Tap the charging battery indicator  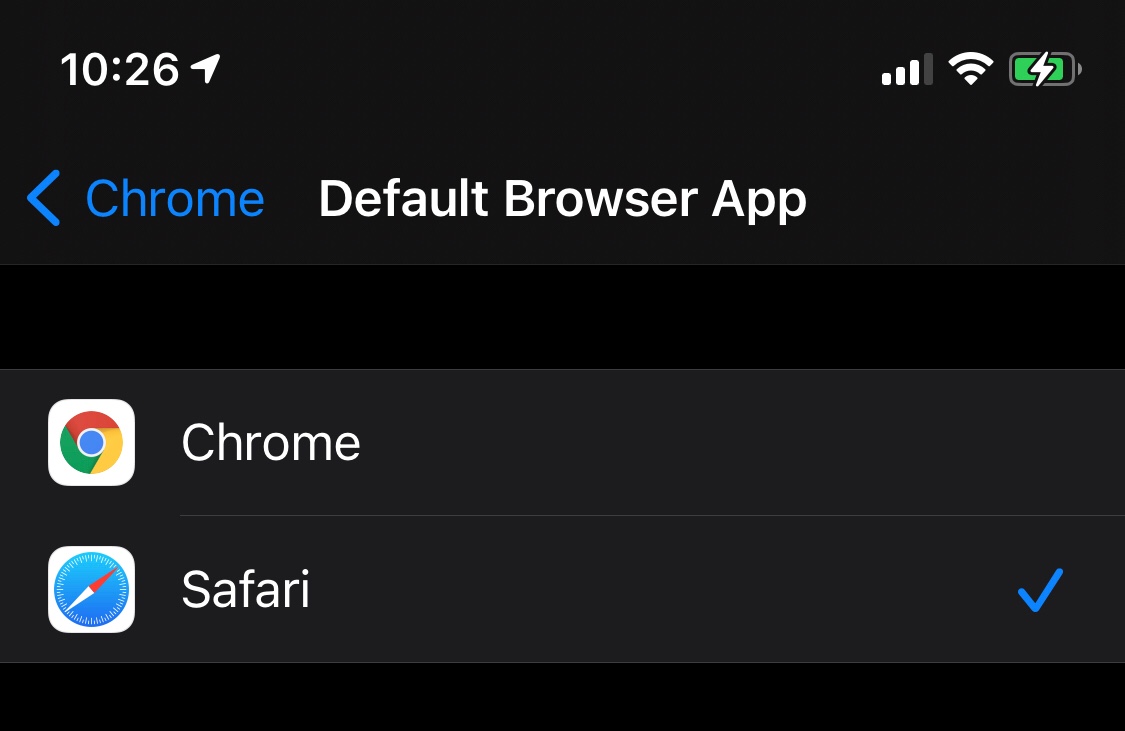1045,70
